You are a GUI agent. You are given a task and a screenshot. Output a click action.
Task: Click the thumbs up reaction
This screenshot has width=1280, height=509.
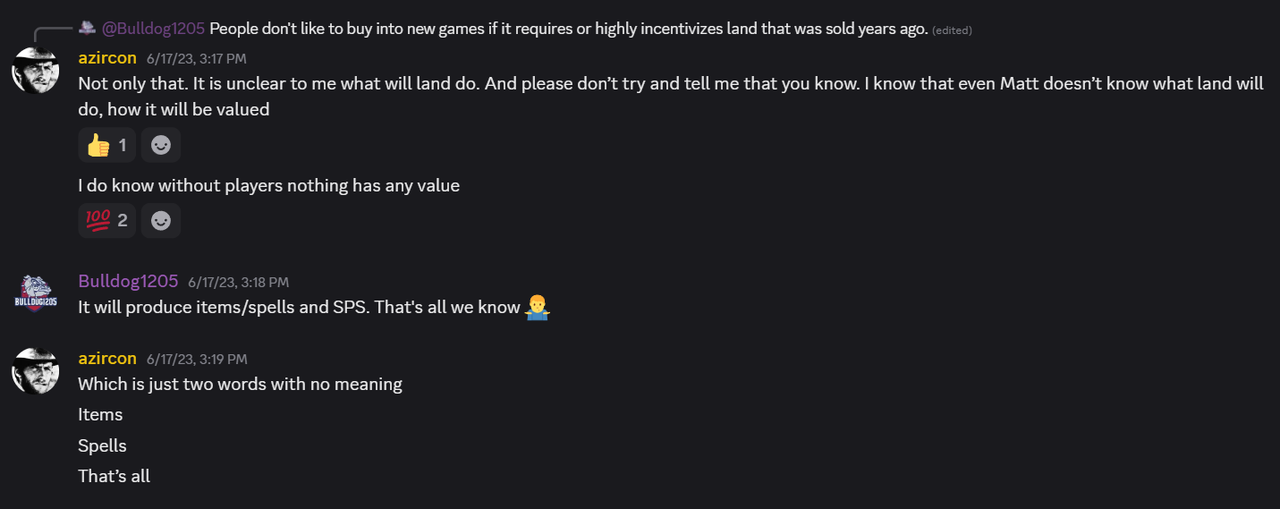point(107,145)
